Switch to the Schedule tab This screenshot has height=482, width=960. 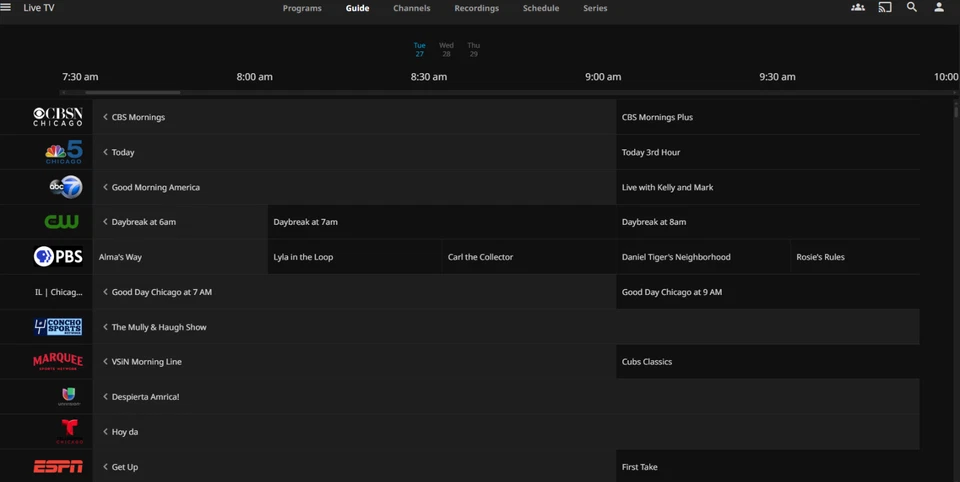(541, 8)
